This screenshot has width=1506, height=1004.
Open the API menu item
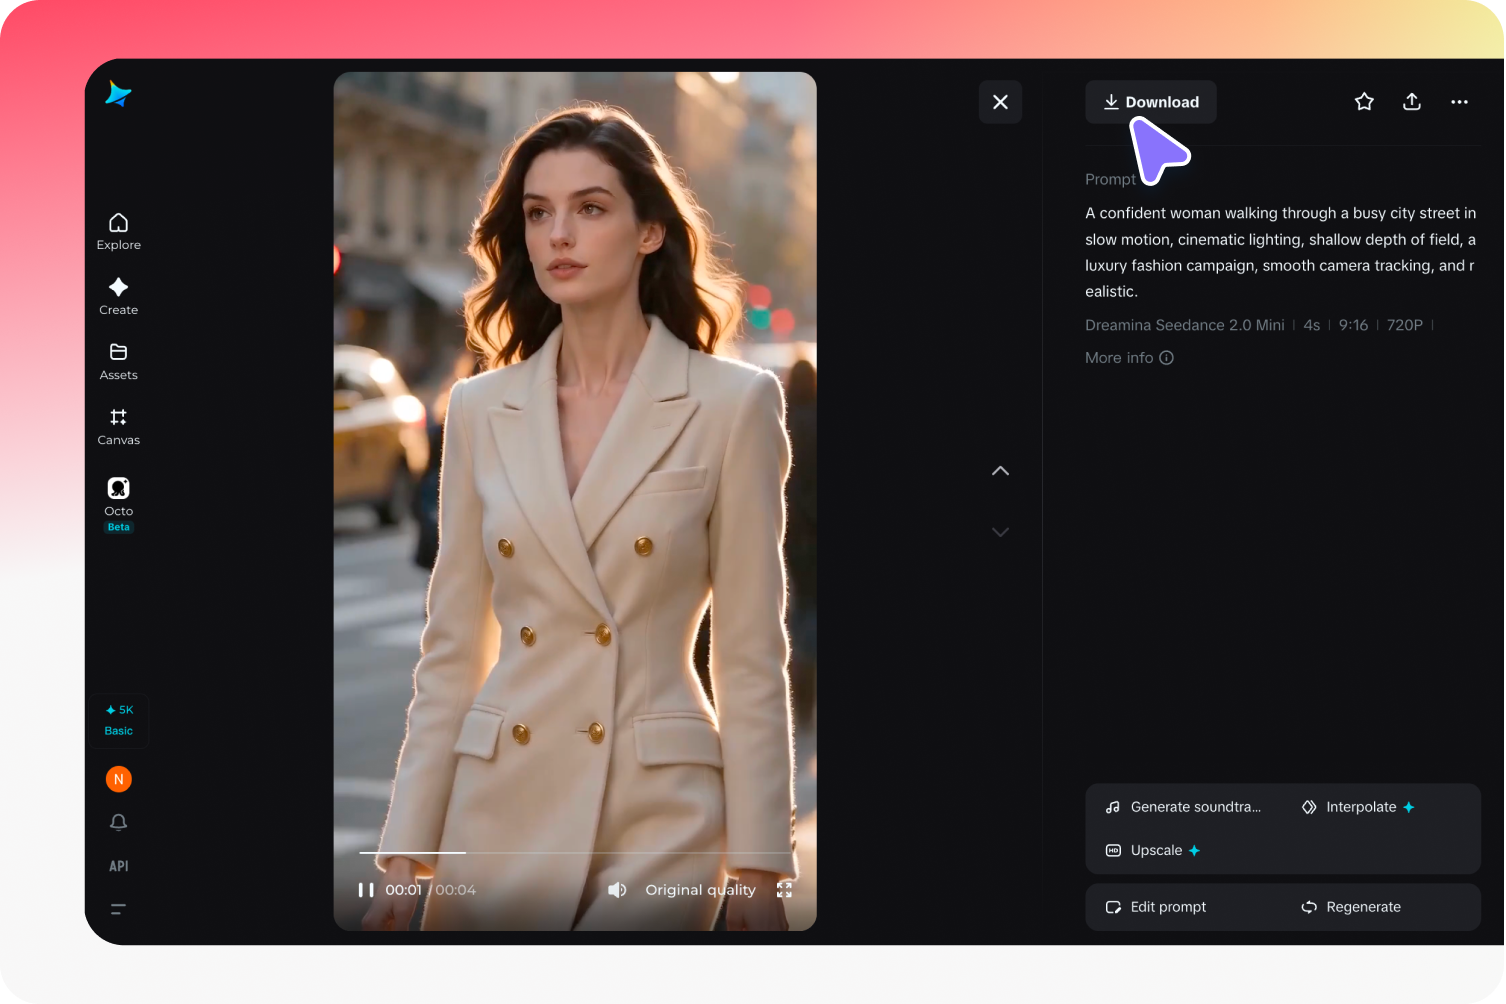tap(118, 866)
